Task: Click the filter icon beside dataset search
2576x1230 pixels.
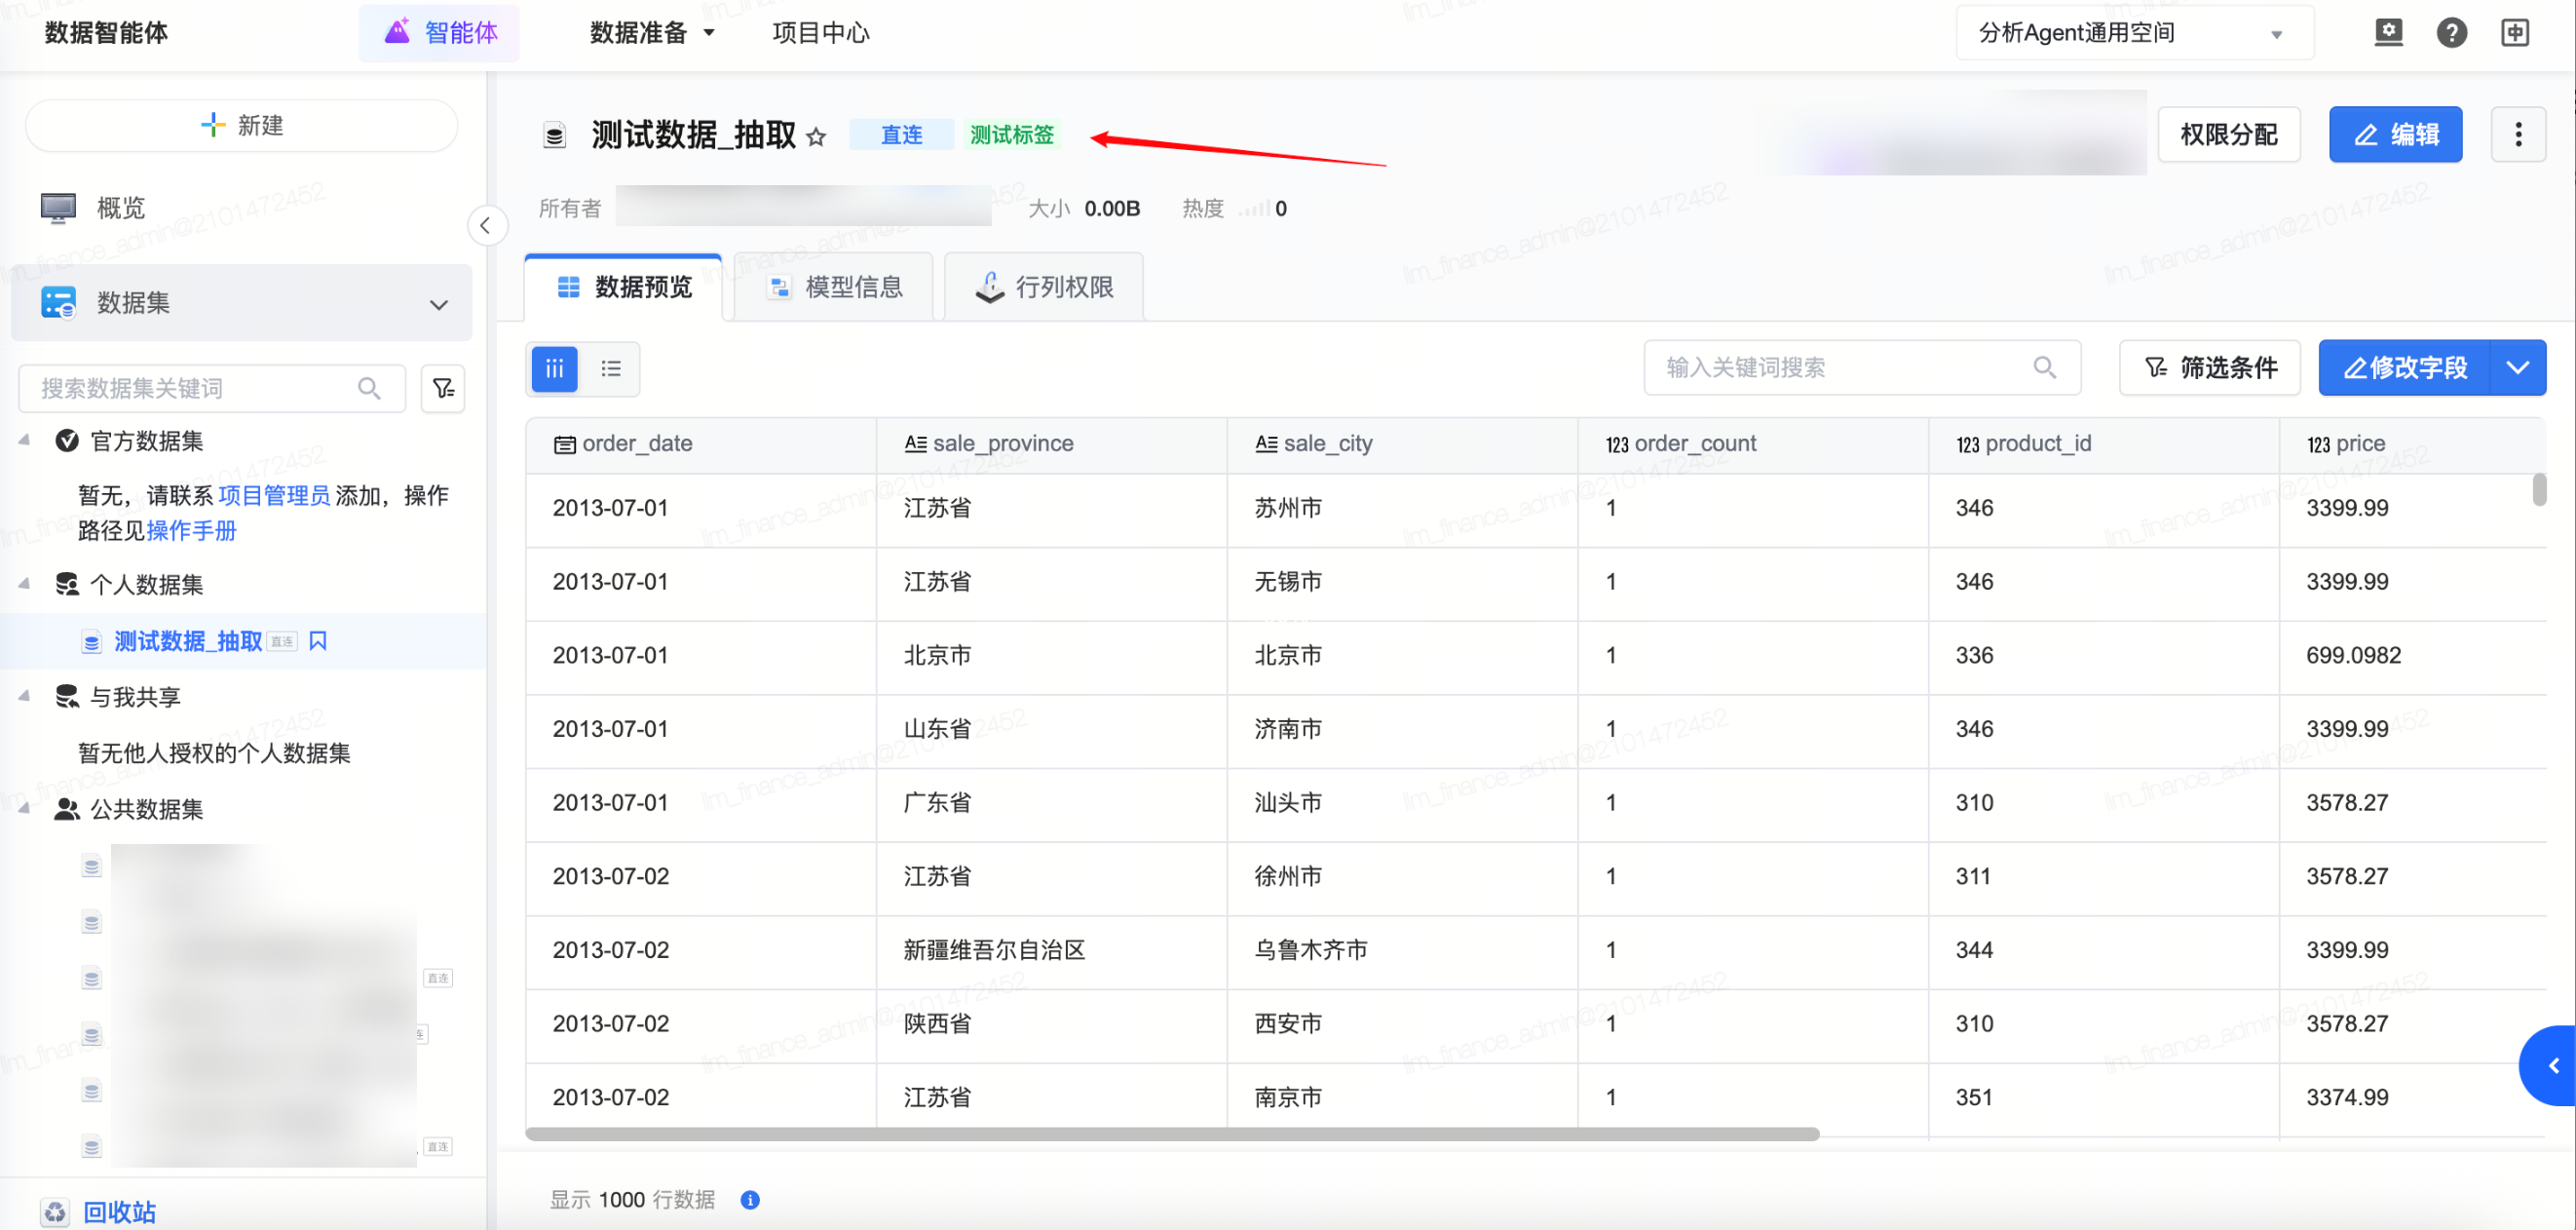Action: (443, 388)
